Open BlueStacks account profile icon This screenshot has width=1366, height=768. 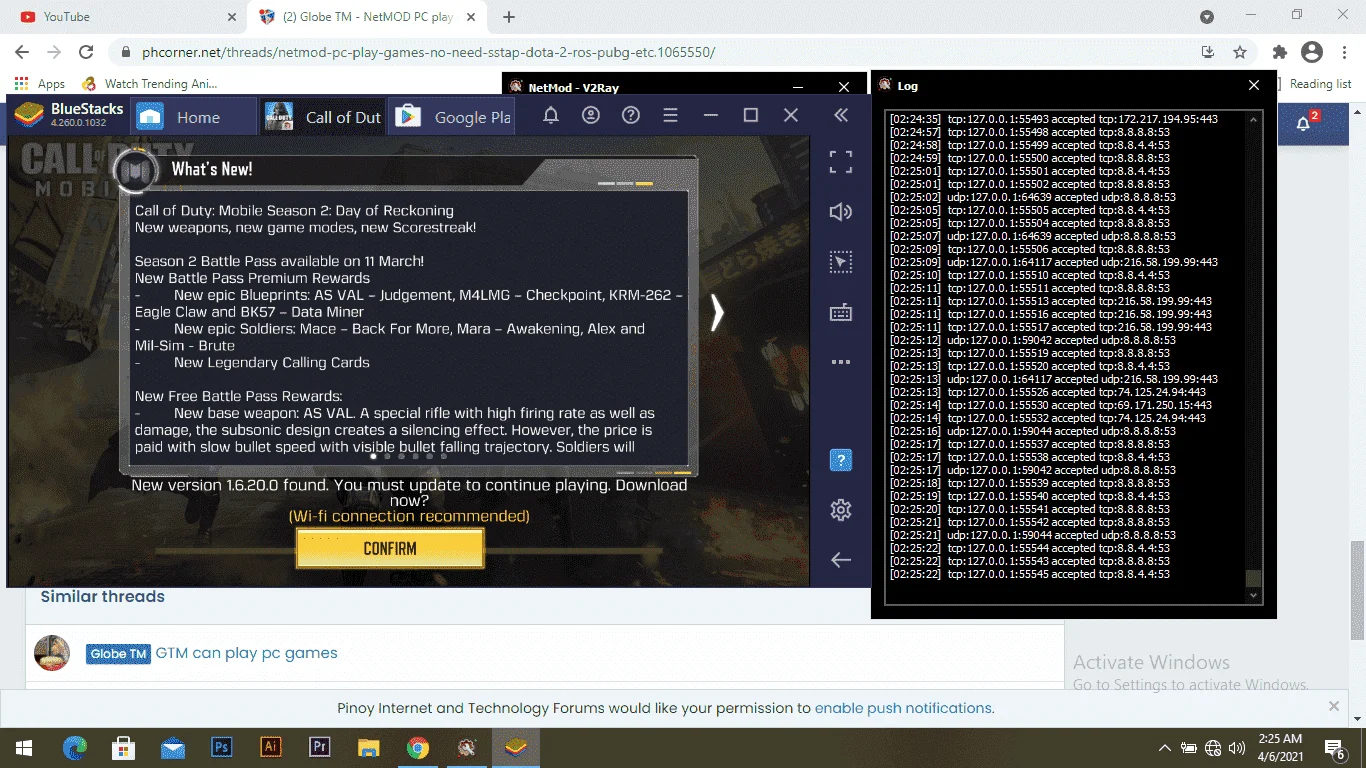591,116
